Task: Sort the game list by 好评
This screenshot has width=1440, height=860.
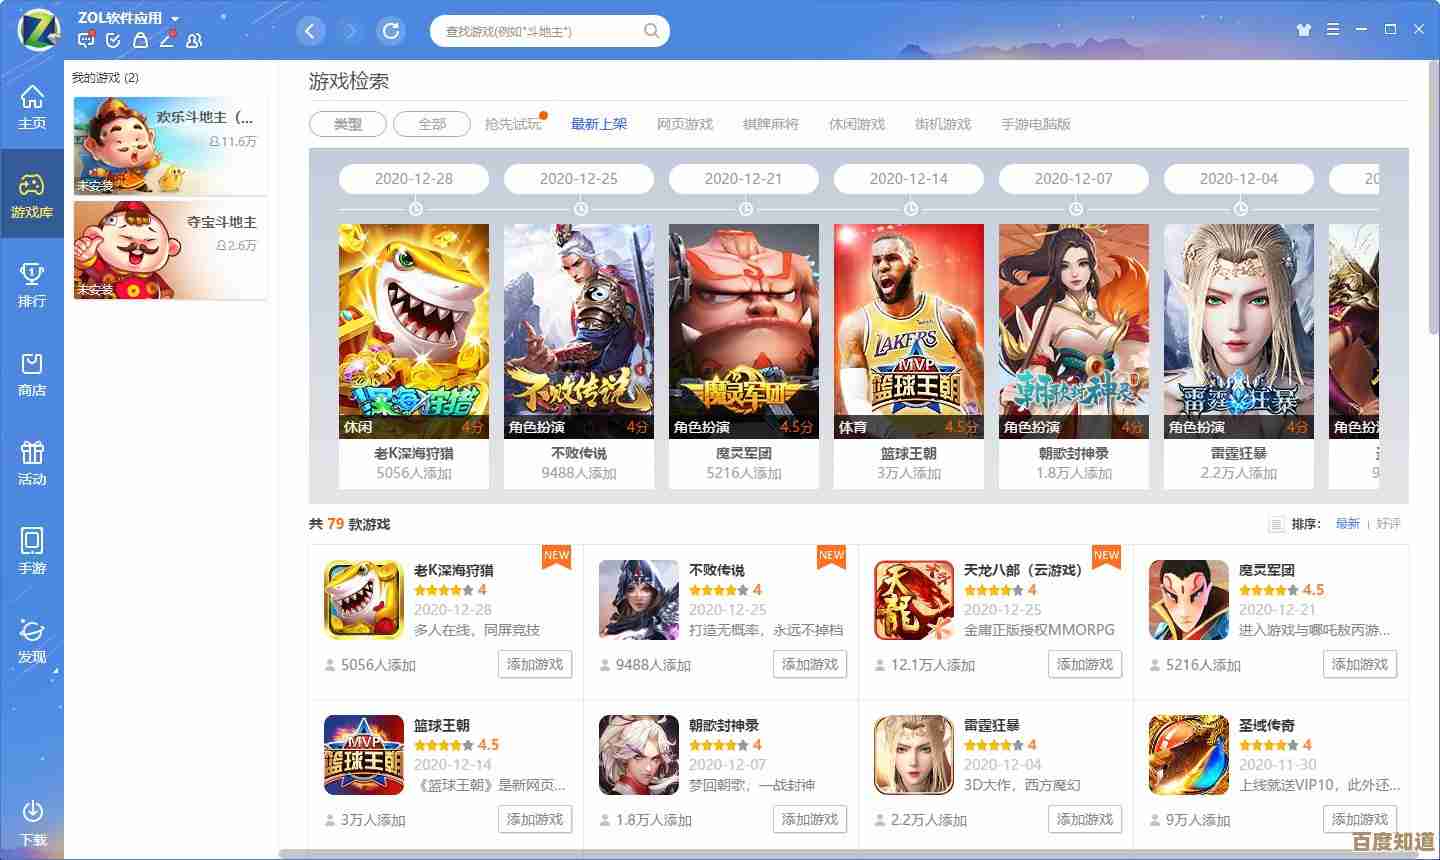Action: pyautogui.click(x=1388, y=523)
